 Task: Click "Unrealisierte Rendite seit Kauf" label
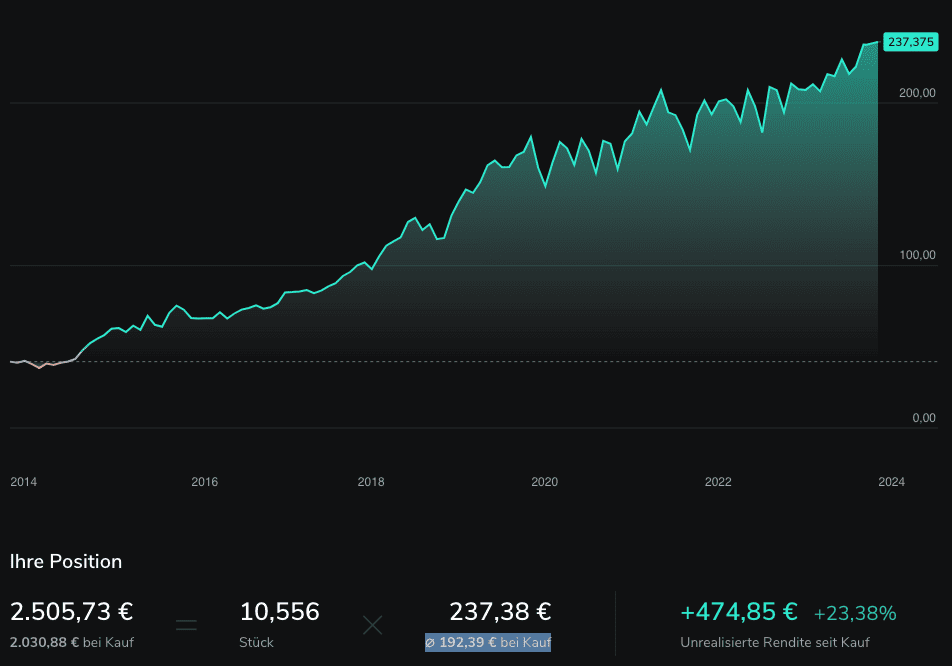(x=775, y=642)
